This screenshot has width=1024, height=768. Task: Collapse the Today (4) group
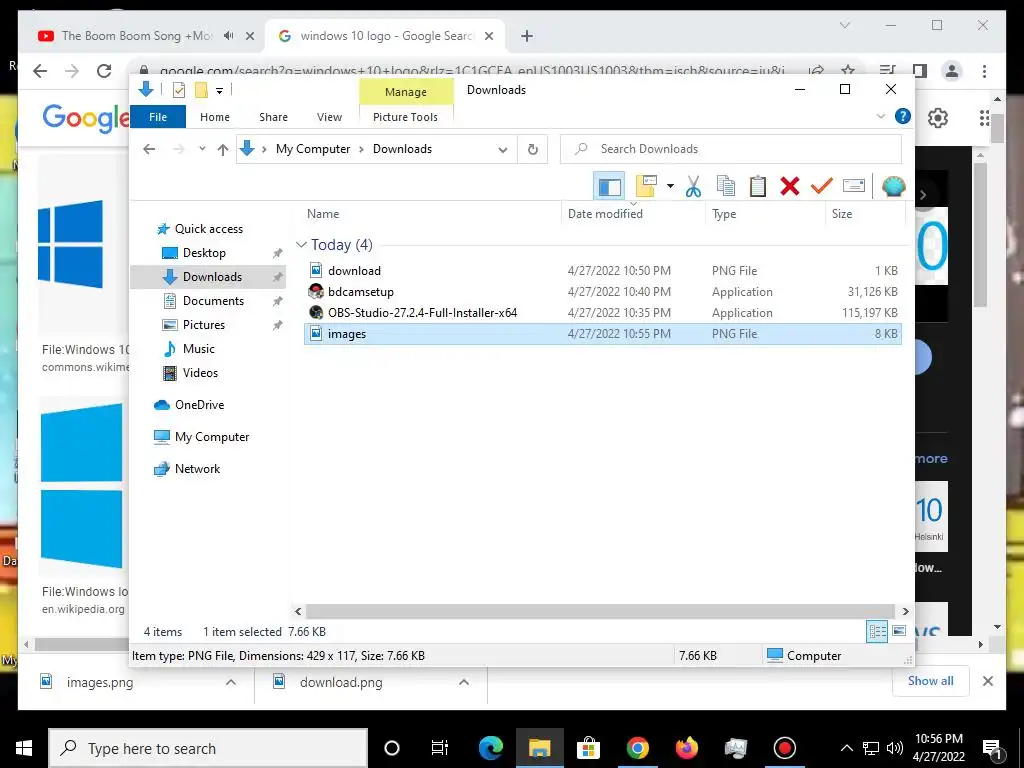(x=301, y=244)
